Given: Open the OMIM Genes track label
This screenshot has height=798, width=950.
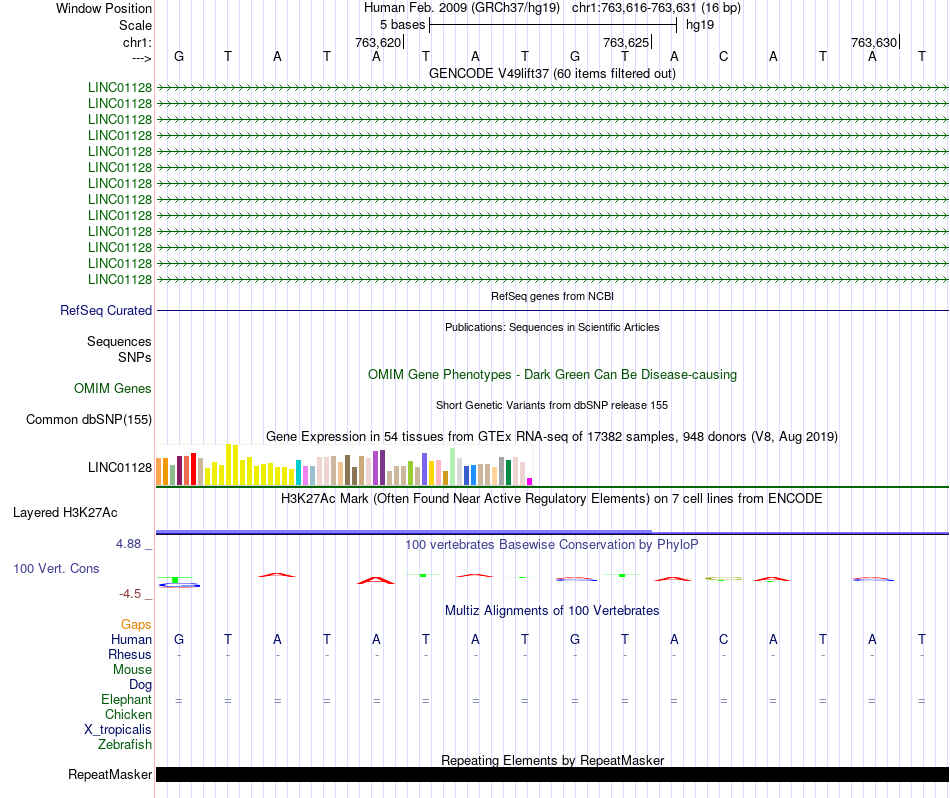Looking at the screenshot, I should pyautogui.click(x=113, y=388).
